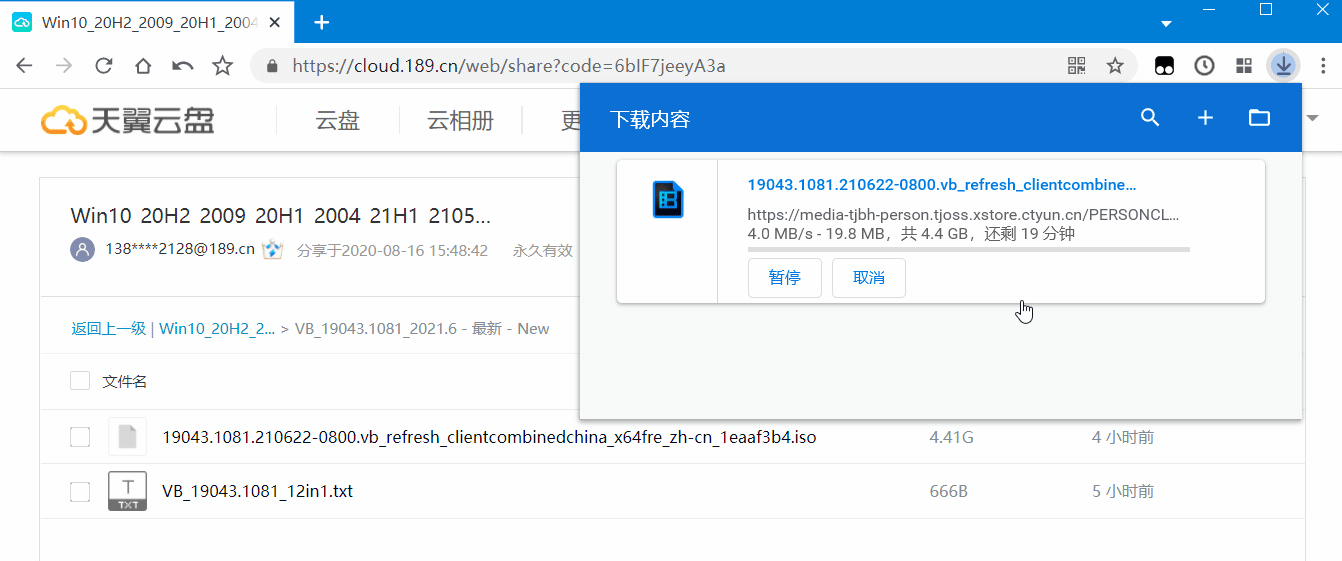Viewport: 1342px width, 561px height.
Task: Open the extensions grid icon
Action: 1244,66
